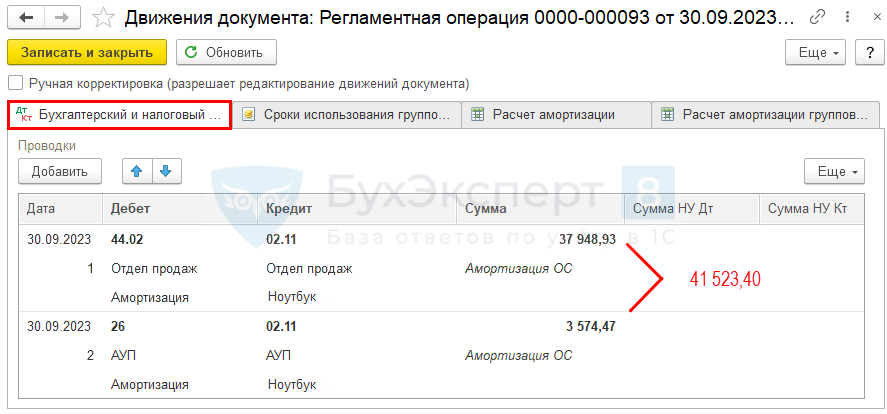Click Отдел продаж under Дебет

[154, 269]
